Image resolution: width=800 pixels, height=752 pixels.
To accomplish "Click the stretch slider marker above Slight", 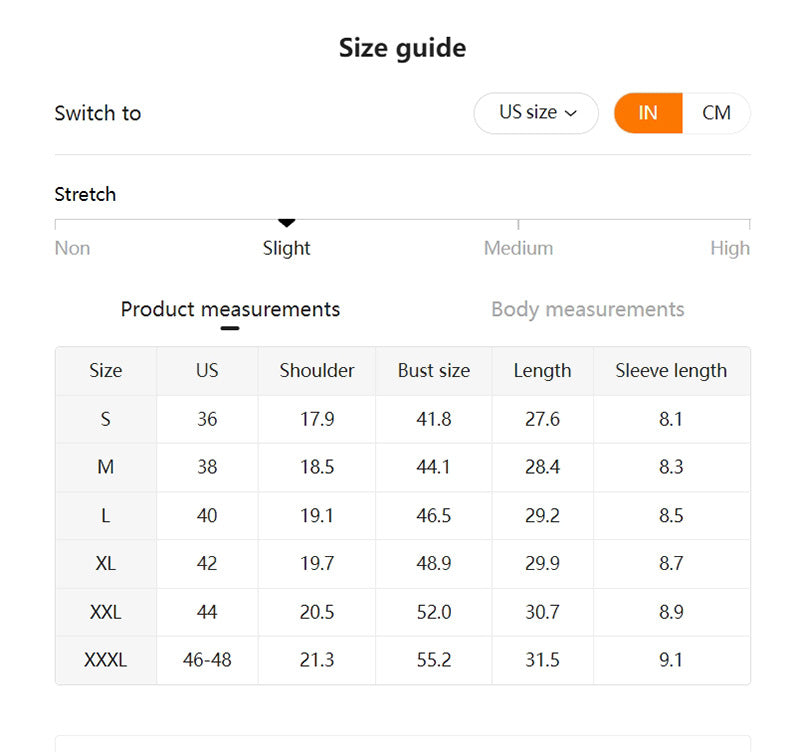I will 287,222.
